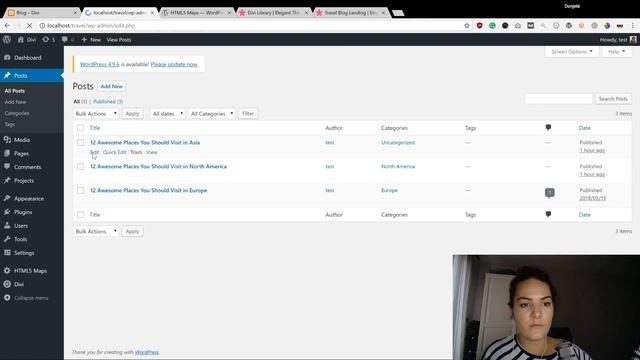Click the Divi site home icon
This screenshot has width=640, height=360.
click(21, 40)
